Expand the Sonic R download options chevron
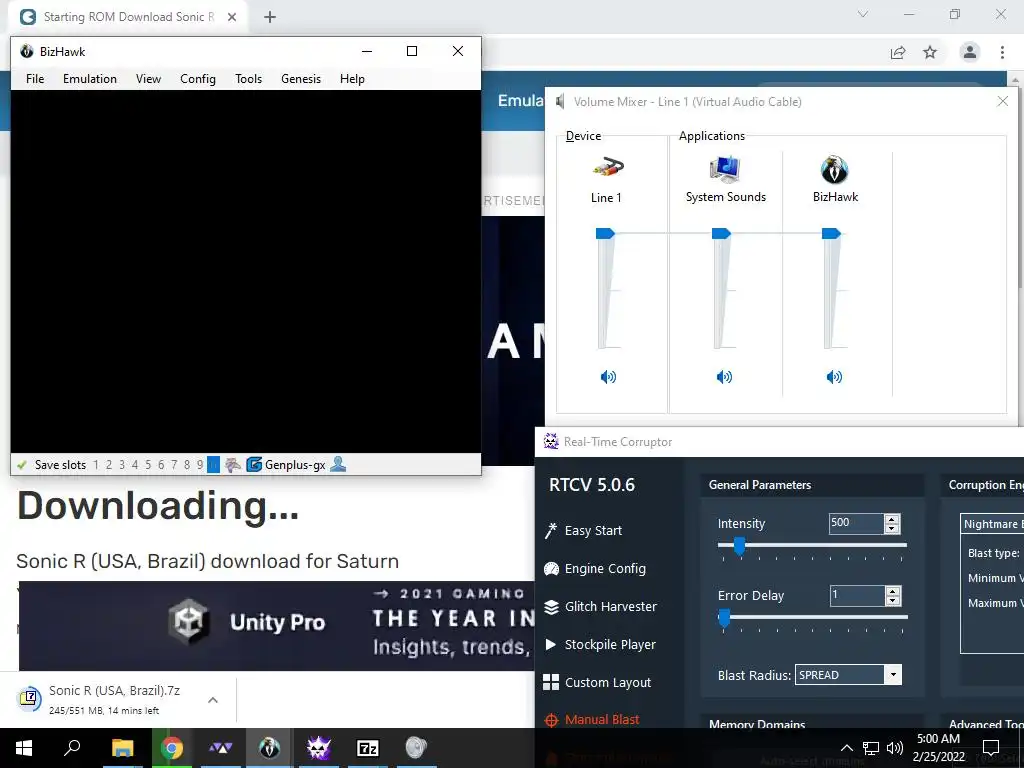1024x768 pixels. point(213,700)
